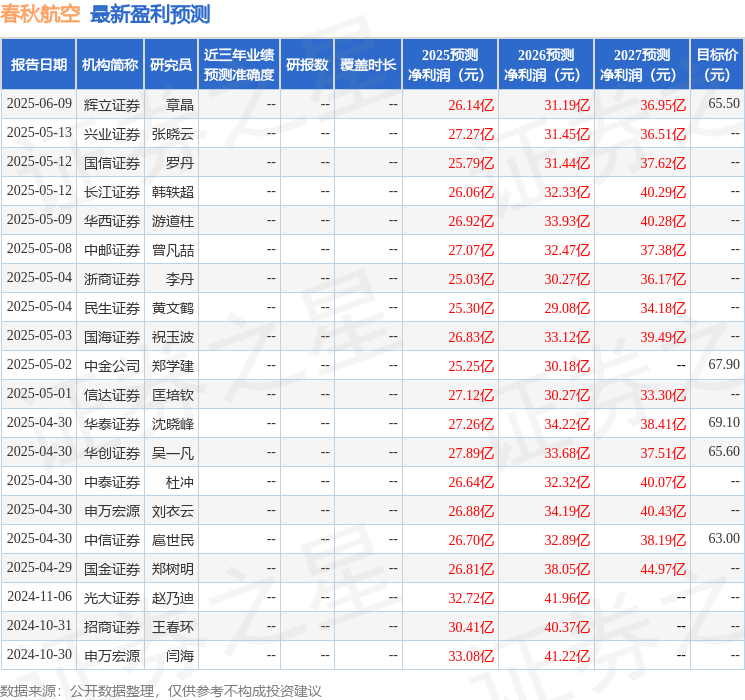The image size is (745, 700).
Task: Select 长江证券 institution cell
Action: tap(112, 192)
